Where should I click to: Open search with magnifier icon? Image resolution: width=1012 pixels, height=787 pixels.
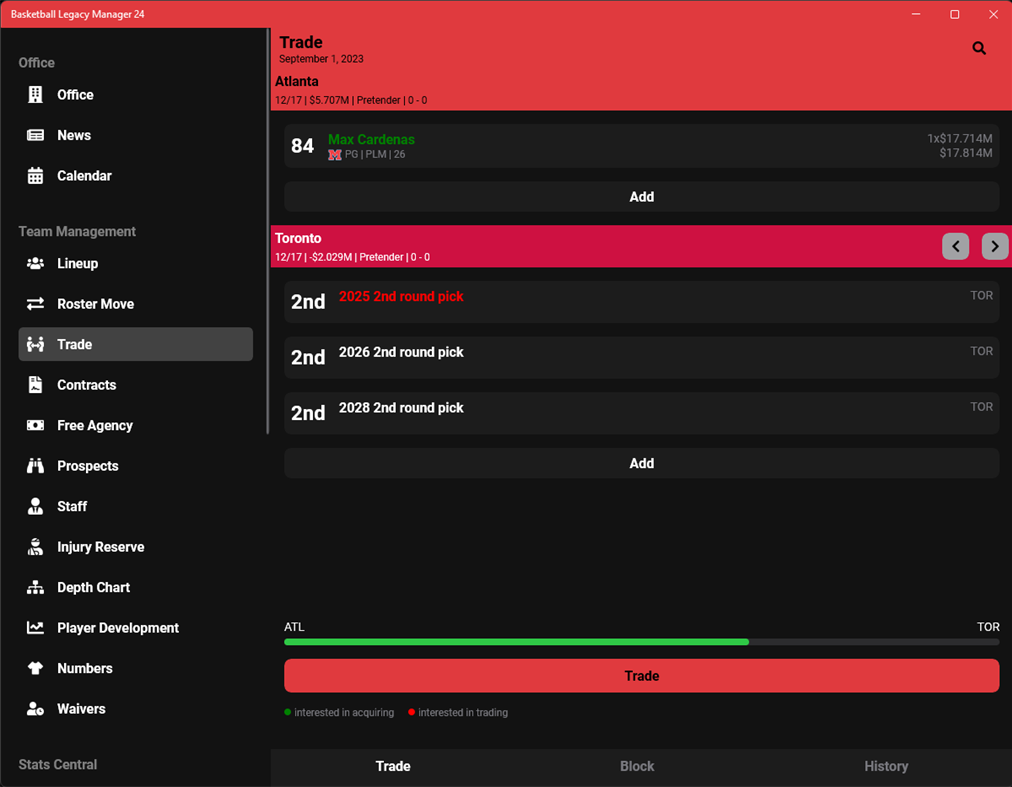pos(979,48)
